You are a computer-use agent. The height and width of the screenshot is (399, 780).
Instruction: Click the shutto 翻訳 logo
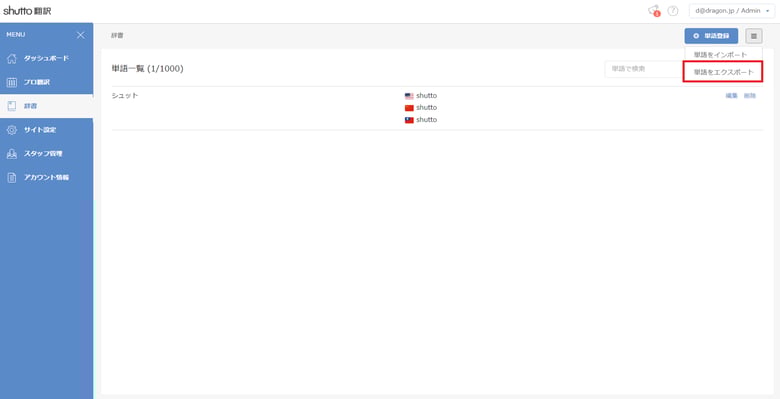[x=27, y=11]
